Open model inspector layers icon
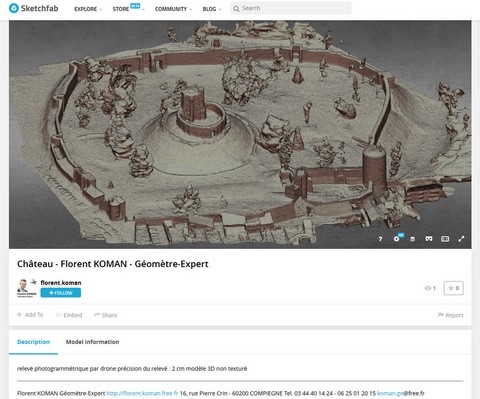The height and width of the screenshot is (399, 480). (x=412, y=239)
